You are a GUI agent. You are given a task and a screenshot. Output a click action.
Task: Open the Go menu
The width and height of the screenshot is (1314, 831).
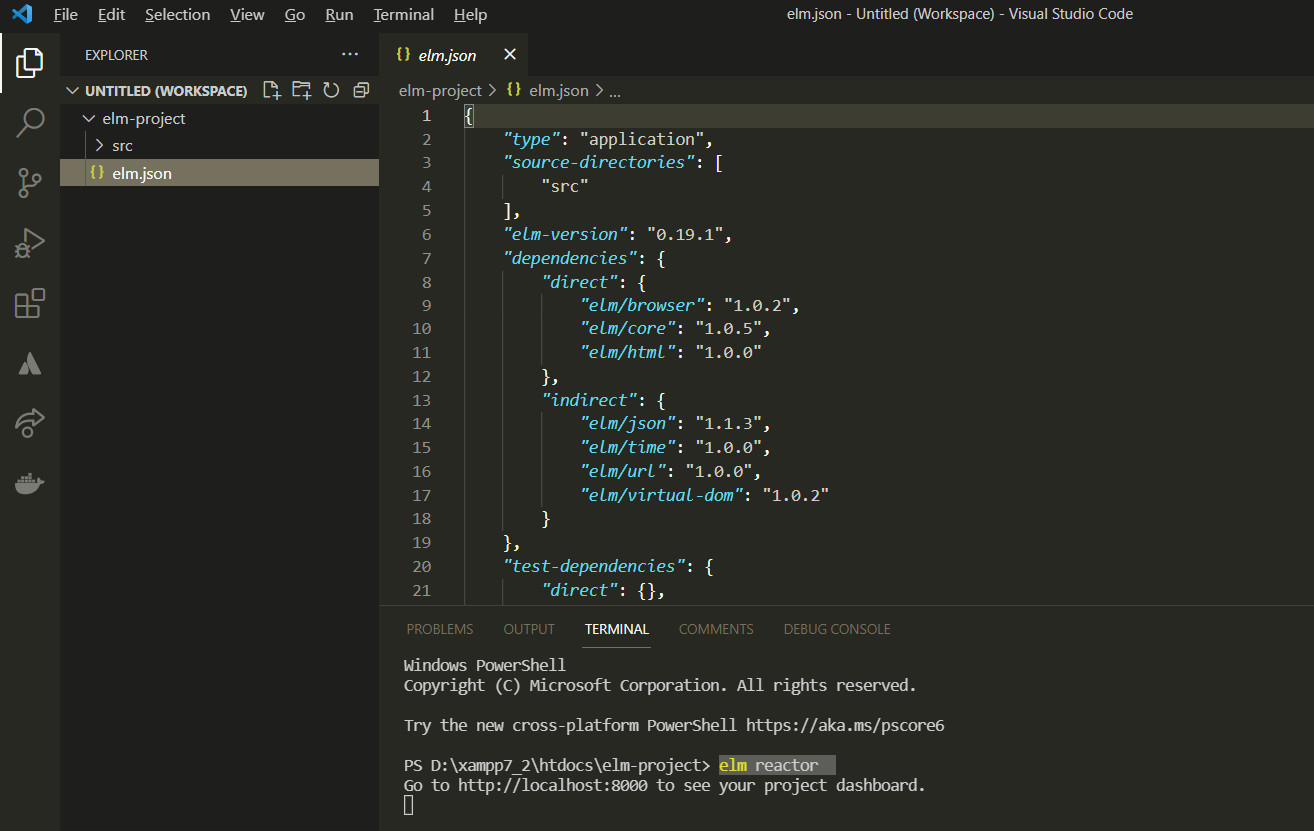tap(295, 14)
